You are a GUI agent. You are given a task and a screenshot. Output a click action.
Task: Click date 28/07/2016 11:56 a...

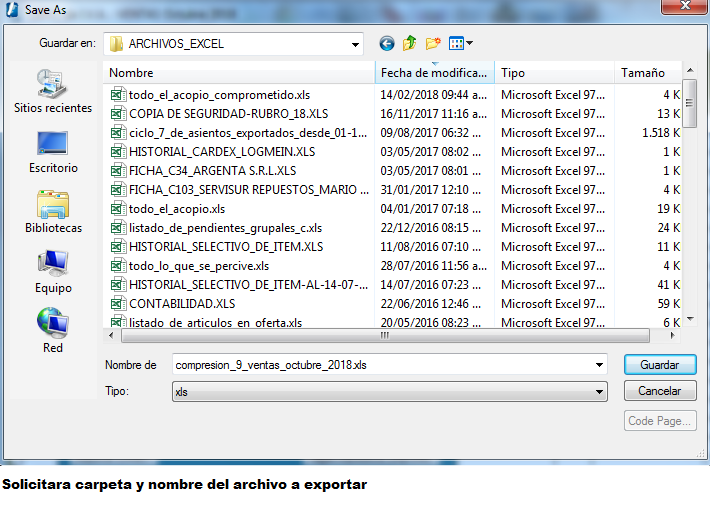433,266
